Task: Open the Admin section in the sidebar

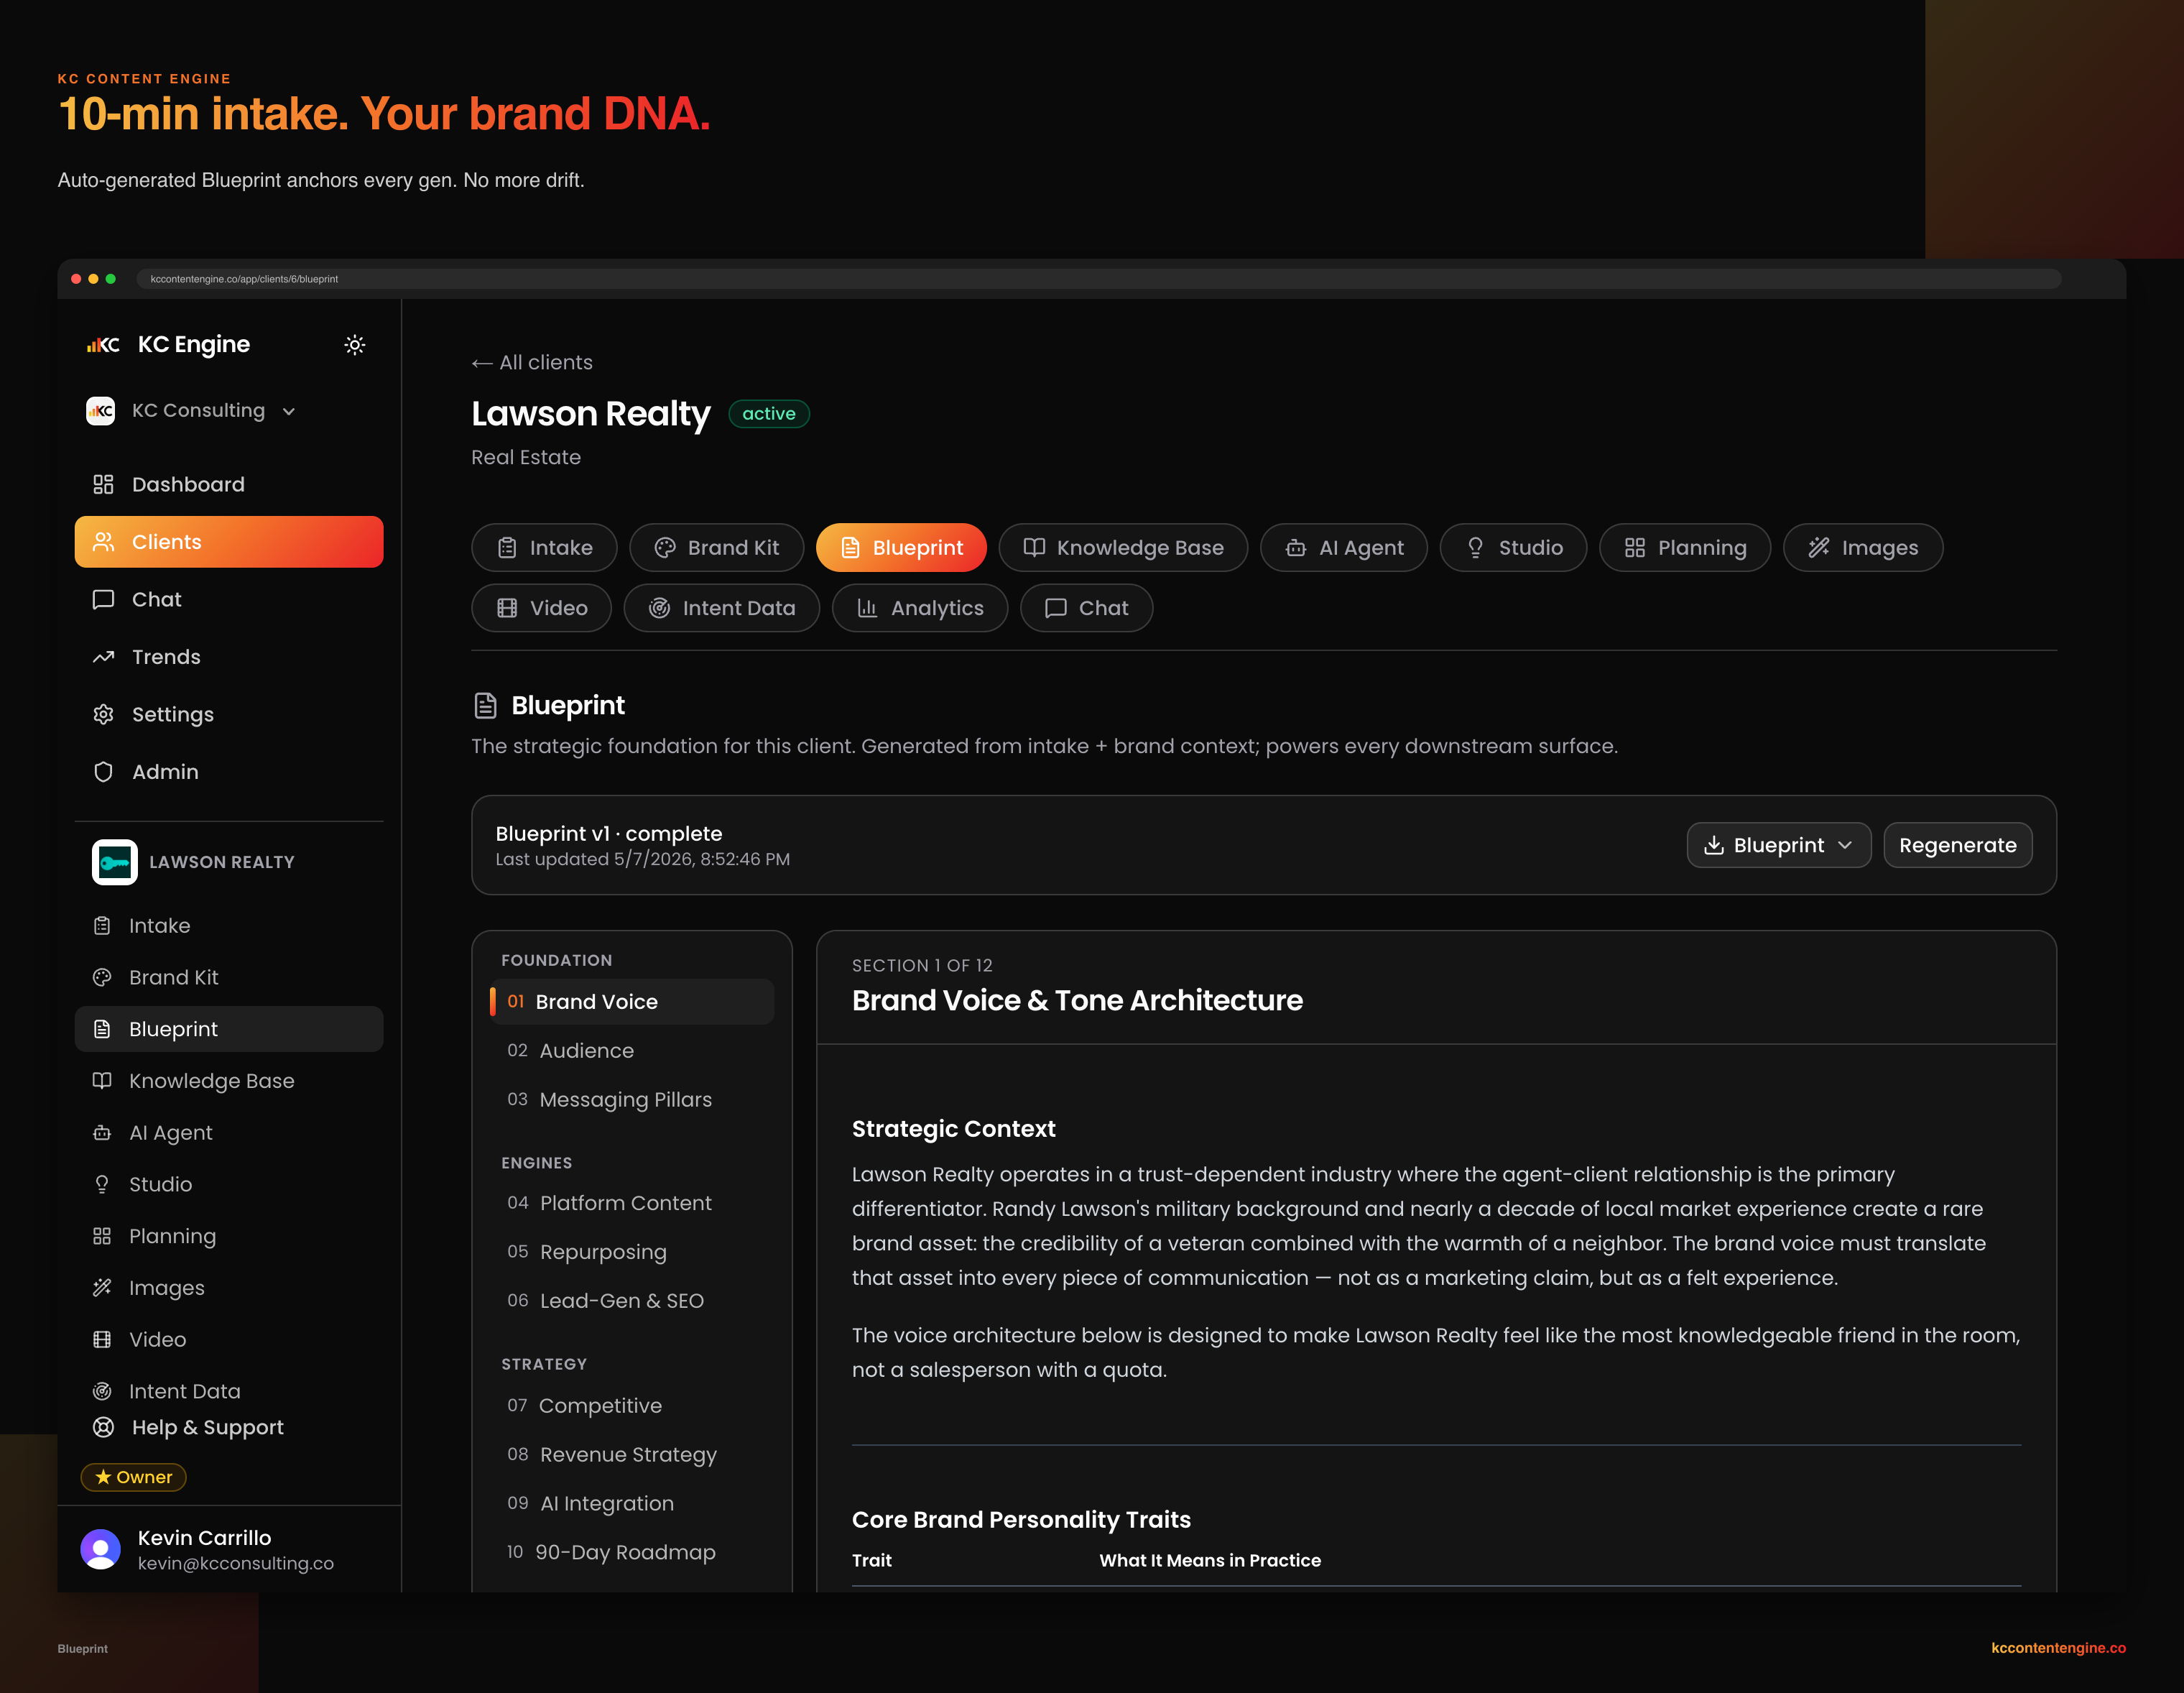Action: 229,772
